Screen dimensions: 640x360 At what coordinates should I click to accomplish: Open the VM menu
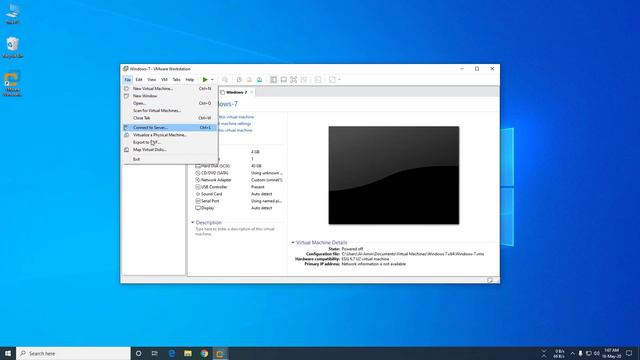(x=164, y=80)
